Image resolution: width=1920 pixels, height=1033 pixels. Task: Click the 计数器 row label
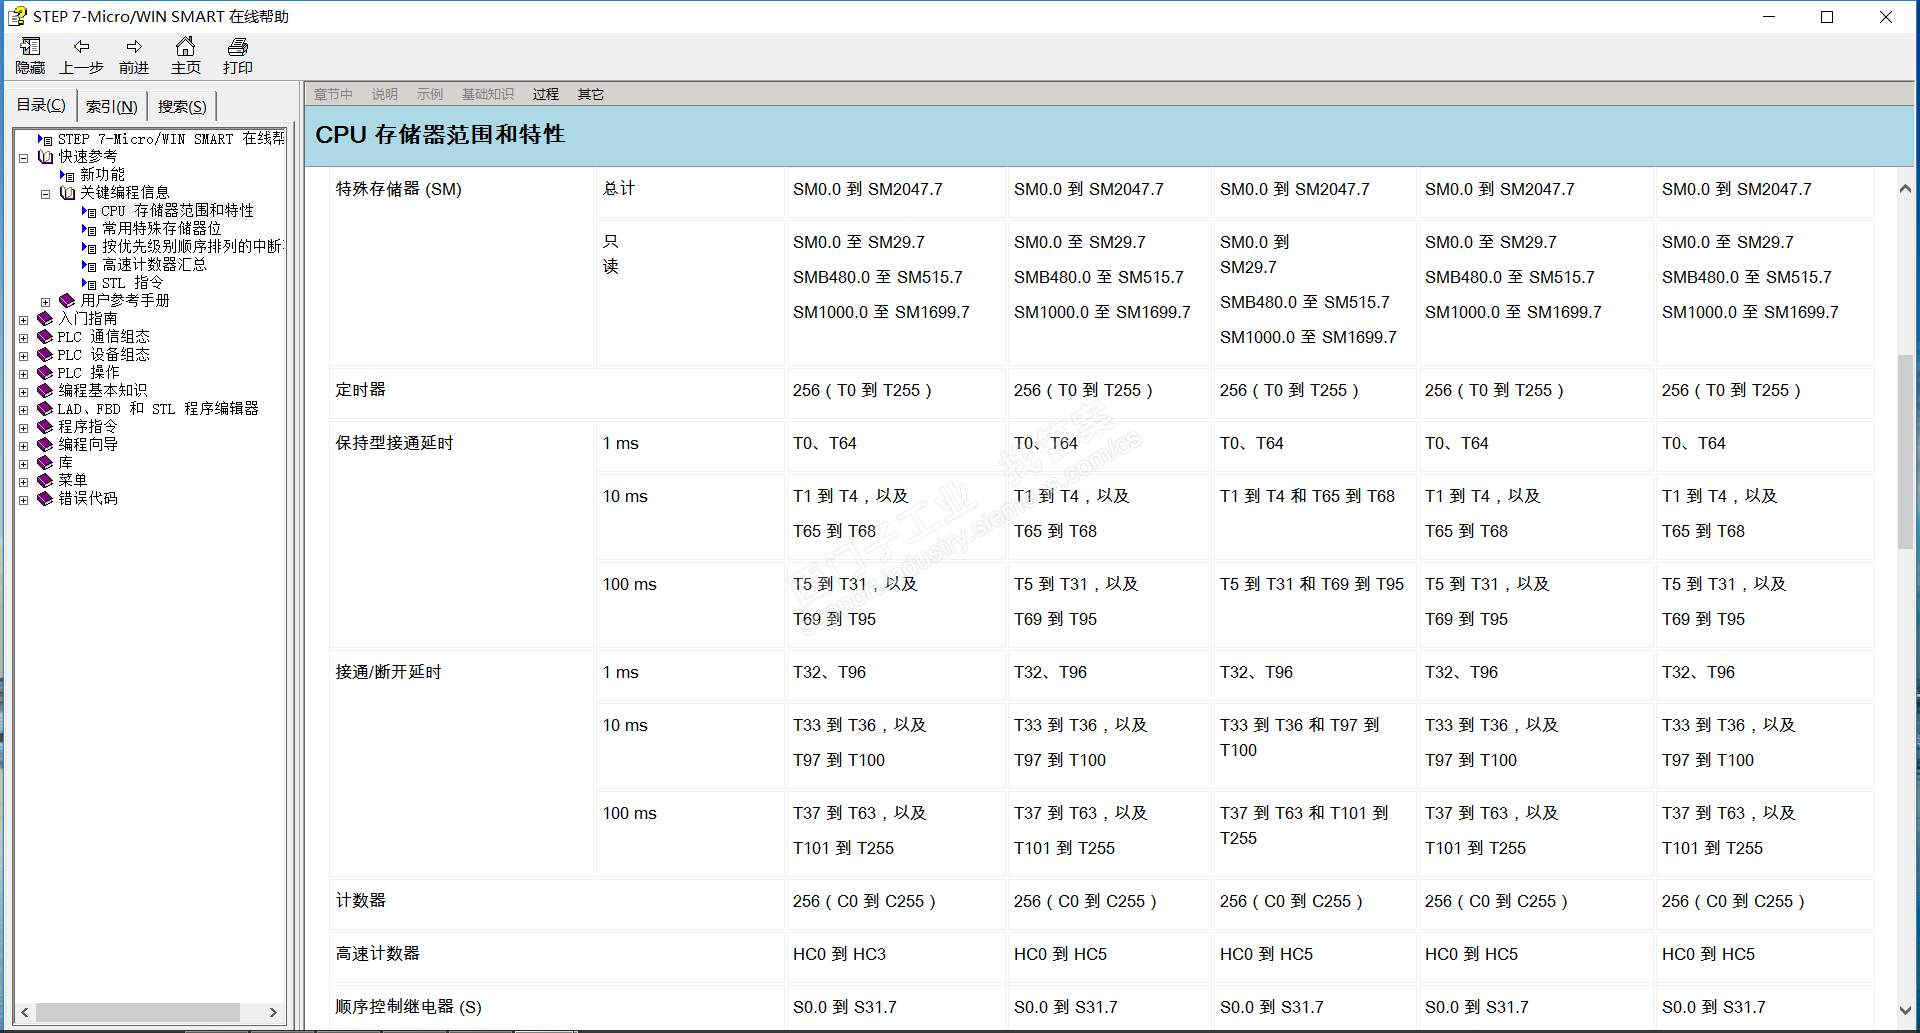360,900
